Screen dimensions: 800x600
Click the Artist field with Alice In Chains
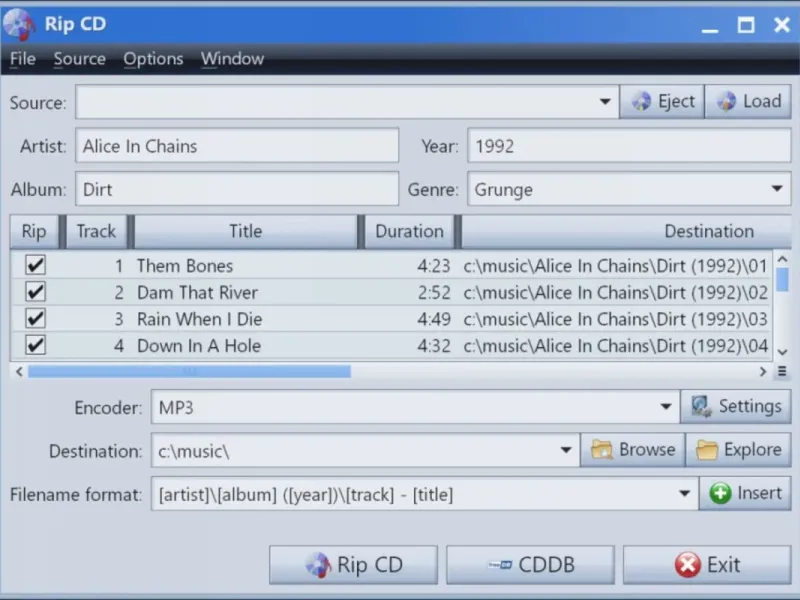pos(237,146)
